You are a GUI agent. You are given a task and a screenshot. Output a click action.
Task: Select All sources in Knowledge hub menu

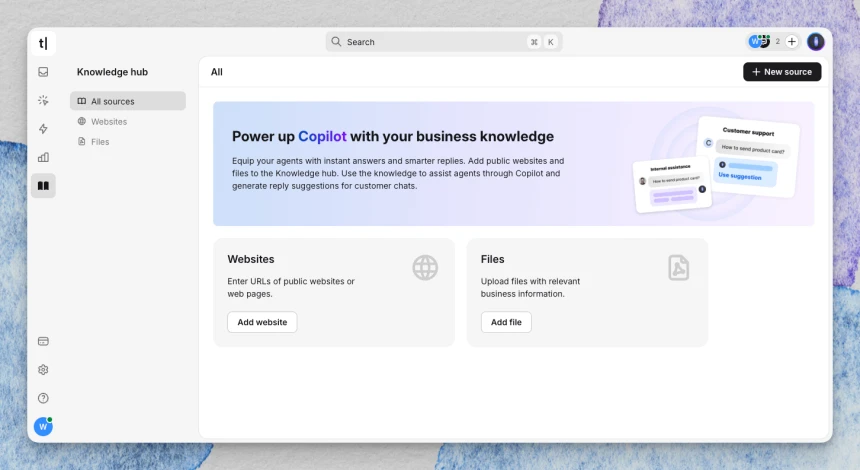coord(128,101)
